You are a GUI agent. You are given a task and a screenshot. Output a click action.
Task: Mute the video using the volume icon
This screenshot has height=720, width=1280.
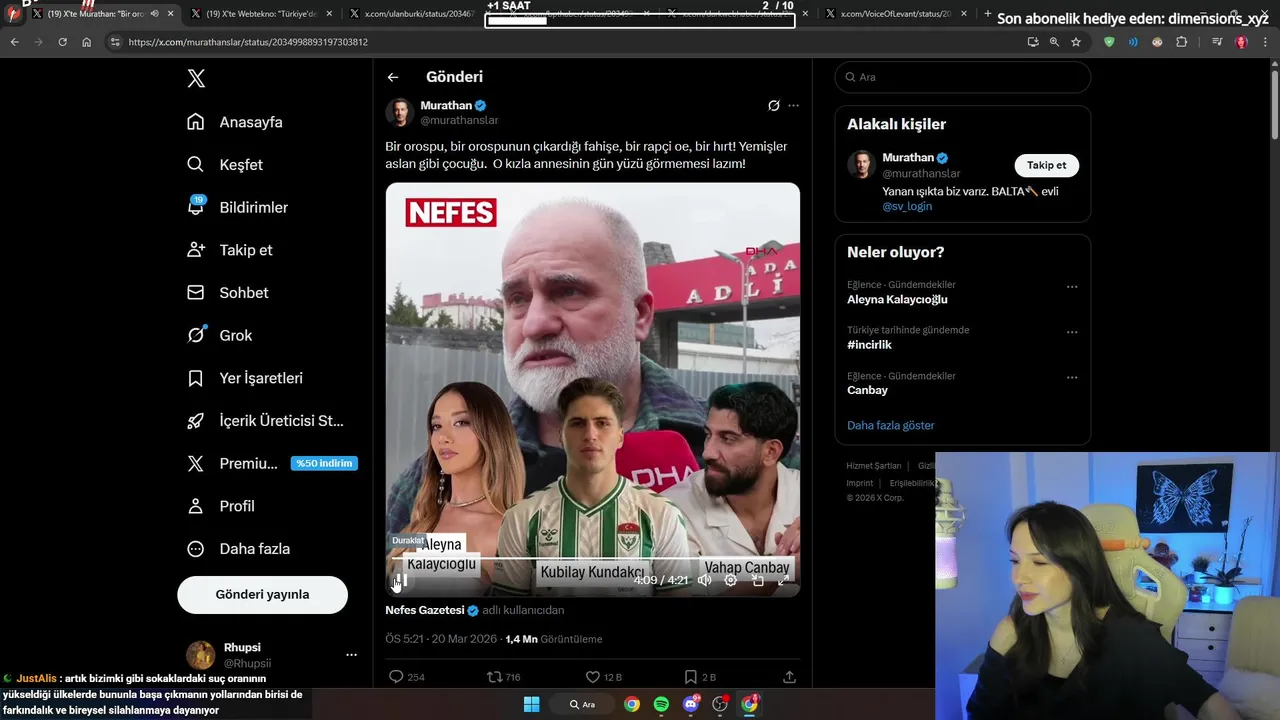click(x=705, y=580)
